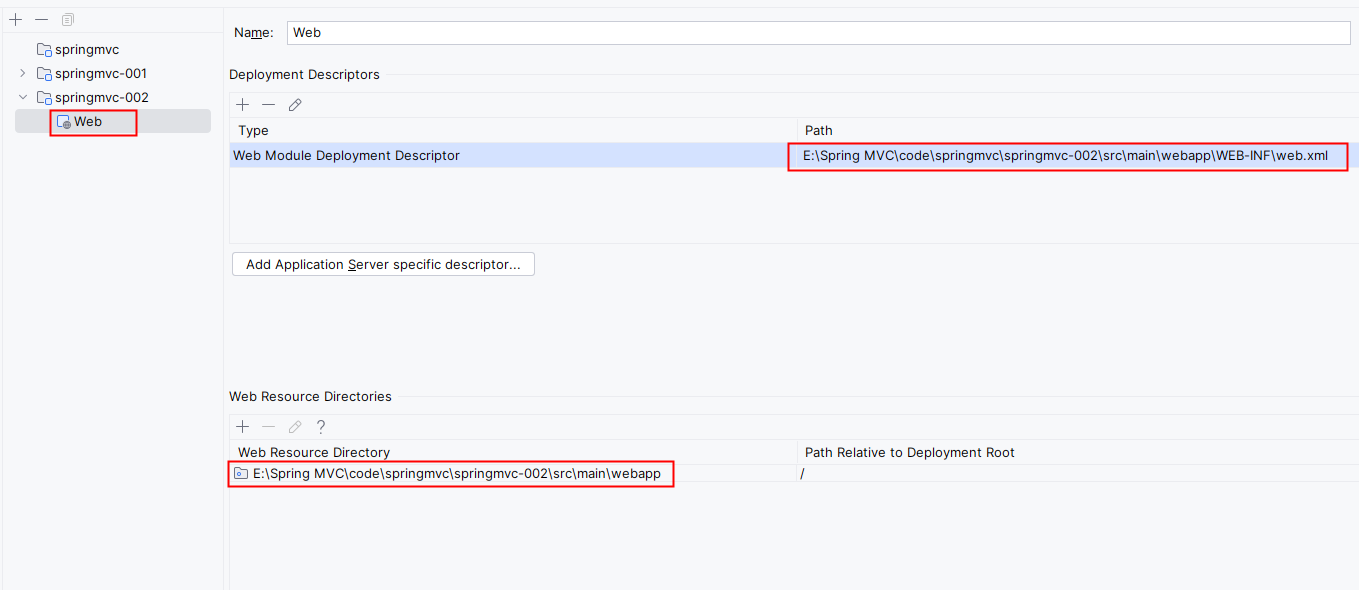
Task: Select the springmvc module in tree
Action: pyautogui.click(x=87, y=49)
